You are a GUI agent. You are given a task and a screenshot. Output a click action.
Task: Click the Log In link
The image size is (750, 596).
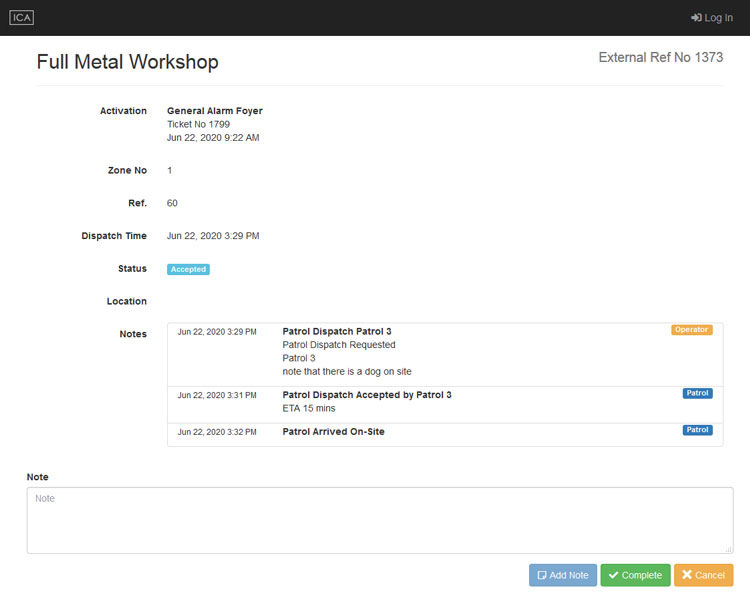pyautogui.click(x=711, y=18)
